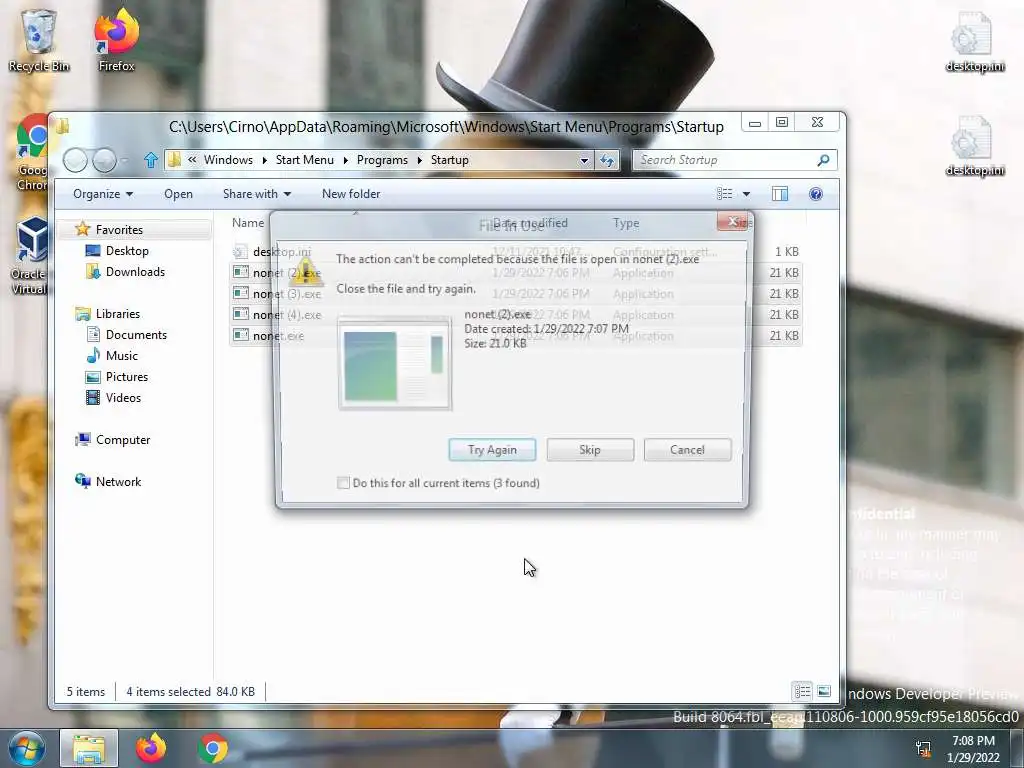Click the Startup breadcrumb segment

click(449, 160)
